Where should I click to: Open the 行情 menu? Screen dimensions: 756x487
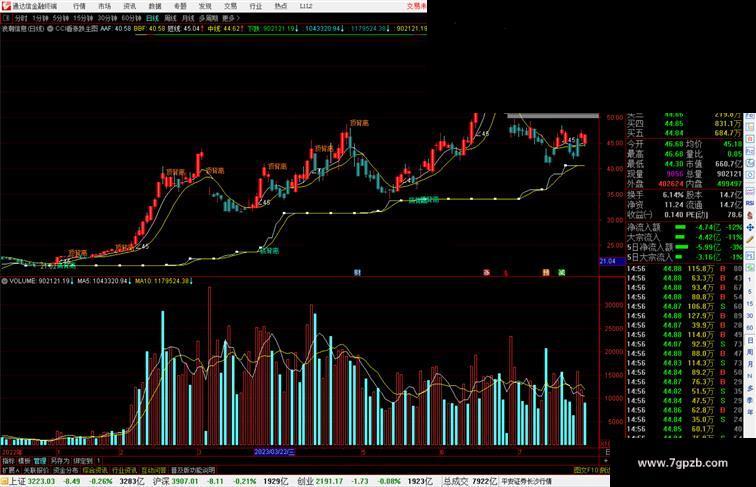(x=79, y=6)
